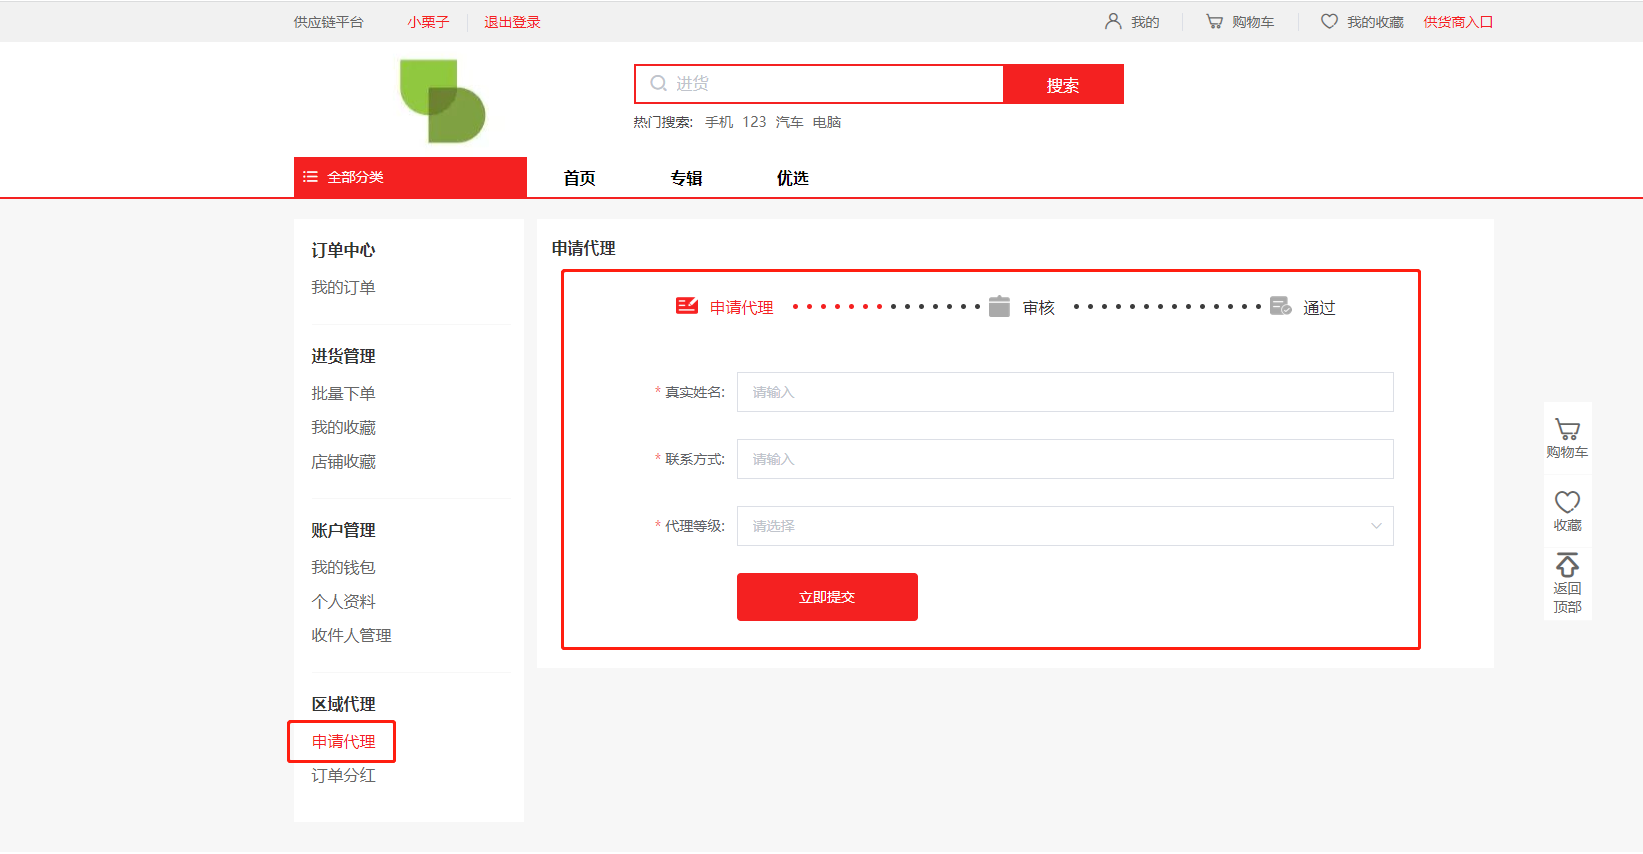The image size is (1643, 854).
Task: Click the return-to-top arrow icon
Action: tap(1567, 565)
